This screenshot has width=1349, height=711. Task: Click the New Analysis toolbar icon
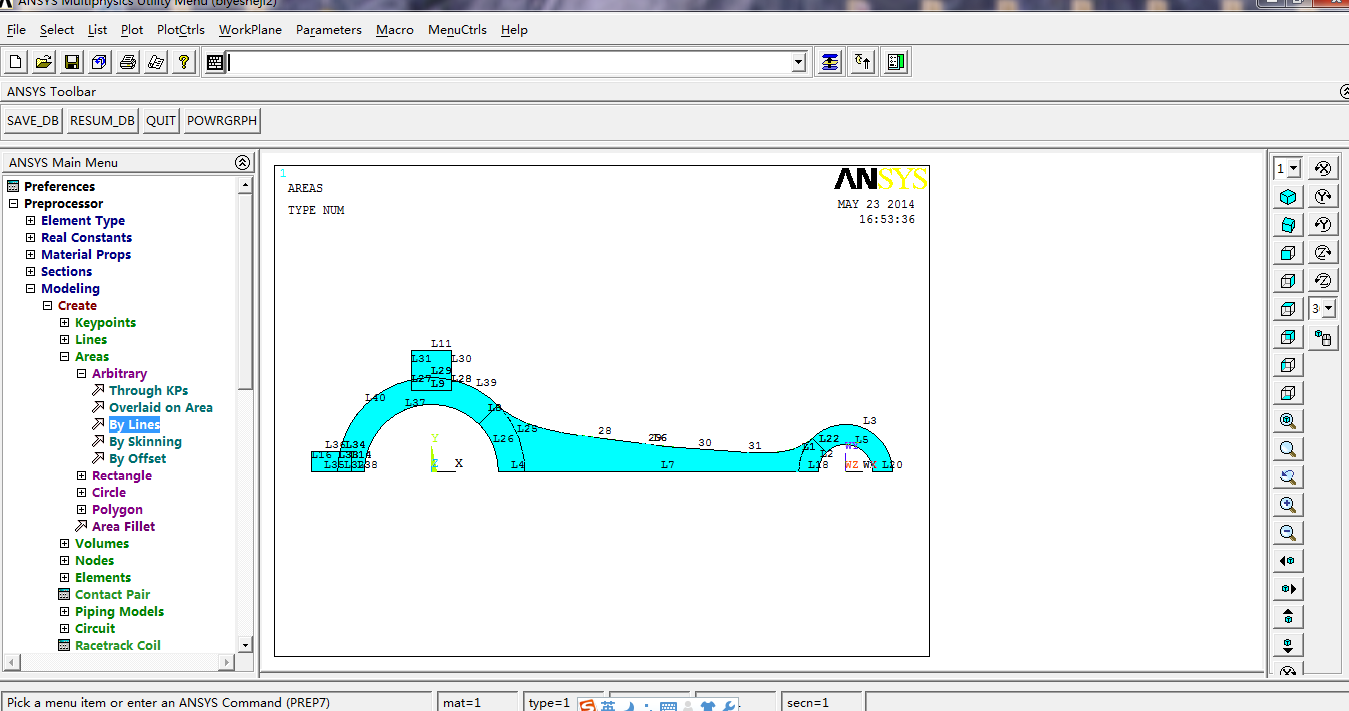tap(16, 62)
